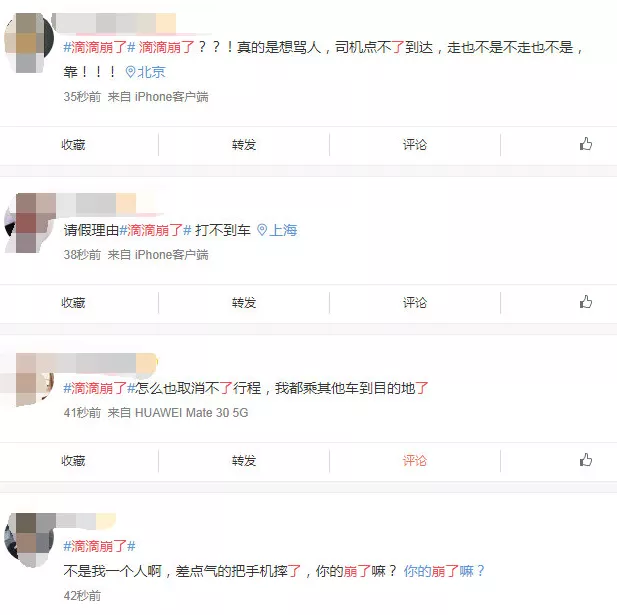Like the HUAWEI Mate 30 post
Screen dimensions: 617x615
[x=586, y=460]
